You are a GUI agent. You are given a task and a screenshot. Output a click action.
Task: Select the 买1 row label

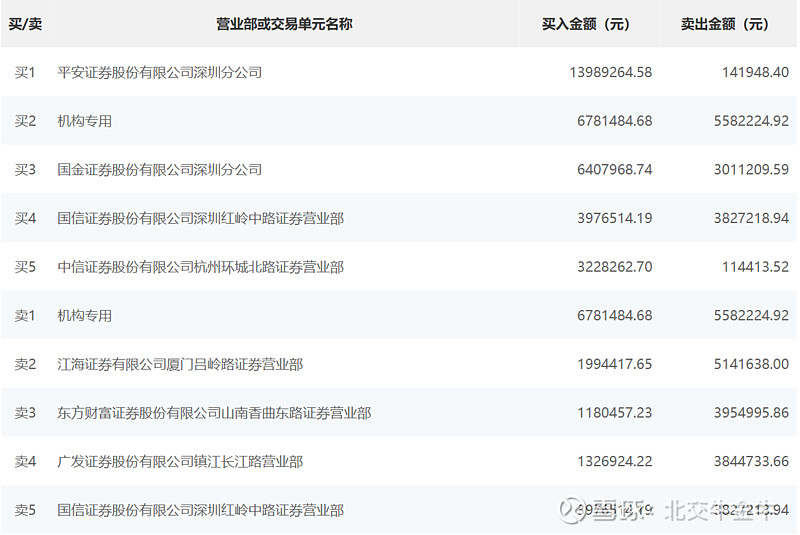click(25, 72)
